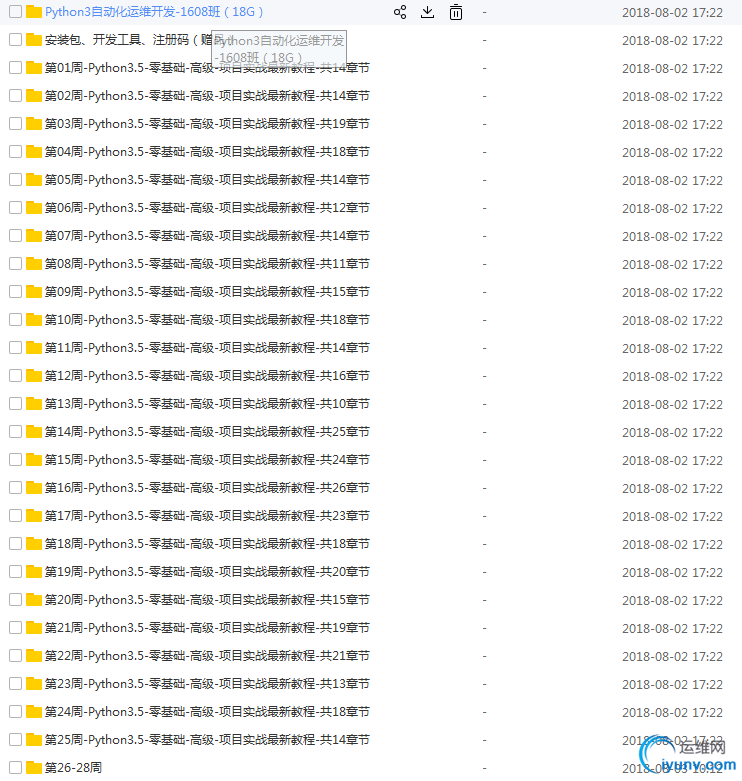Click the folder icon for 第02周
The width and height of the screenshot is (742, 781).
click(x=34, y=96)
